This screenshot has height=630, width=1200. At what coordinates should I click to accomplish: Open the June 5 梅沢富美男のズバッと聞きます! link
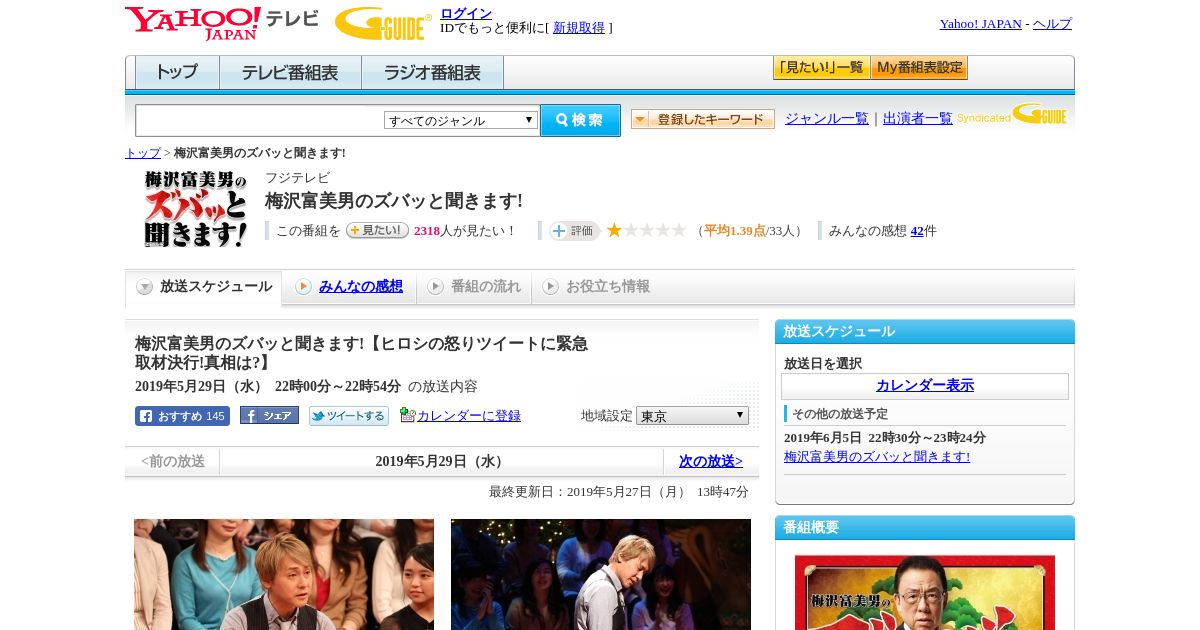877,457
